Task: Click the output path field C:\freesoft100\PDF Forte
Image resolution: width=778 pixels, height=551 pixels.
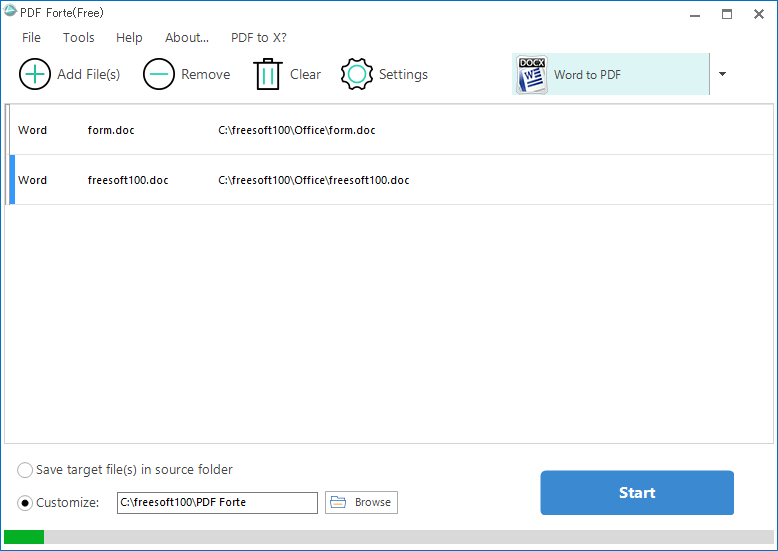Action: (217, 502)
